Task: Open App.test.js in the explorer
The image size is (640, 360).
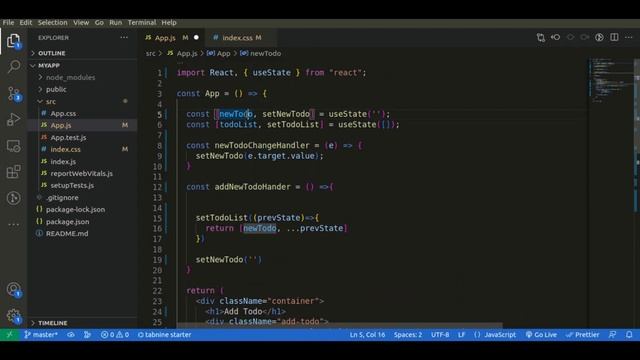Action: (x=82, y=138)
